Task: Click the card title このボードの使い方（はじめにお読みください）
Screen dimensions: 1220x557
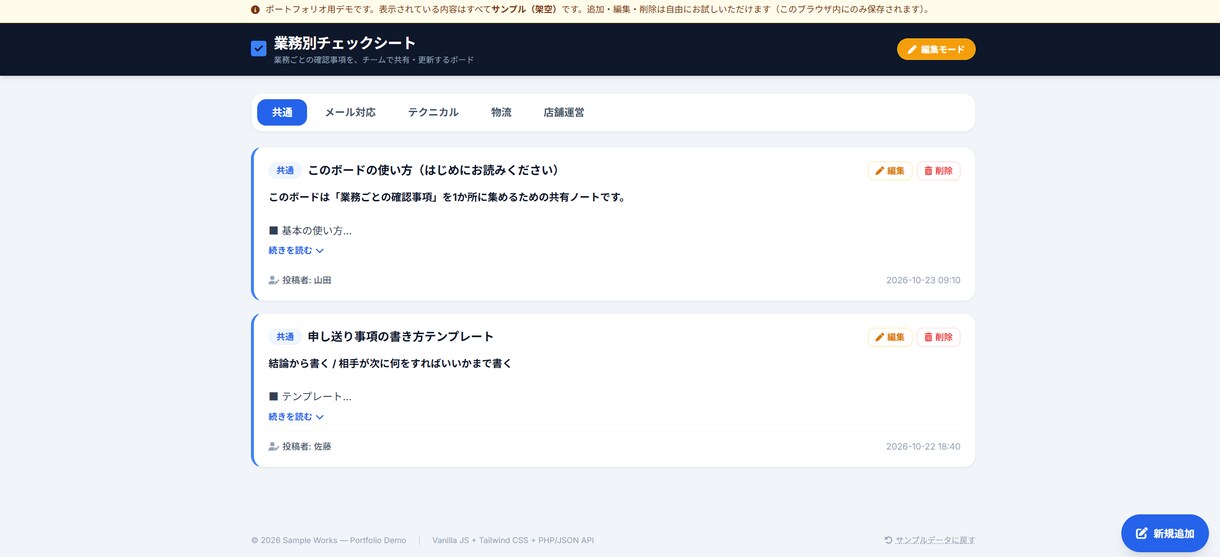Action: click(436, 171)
